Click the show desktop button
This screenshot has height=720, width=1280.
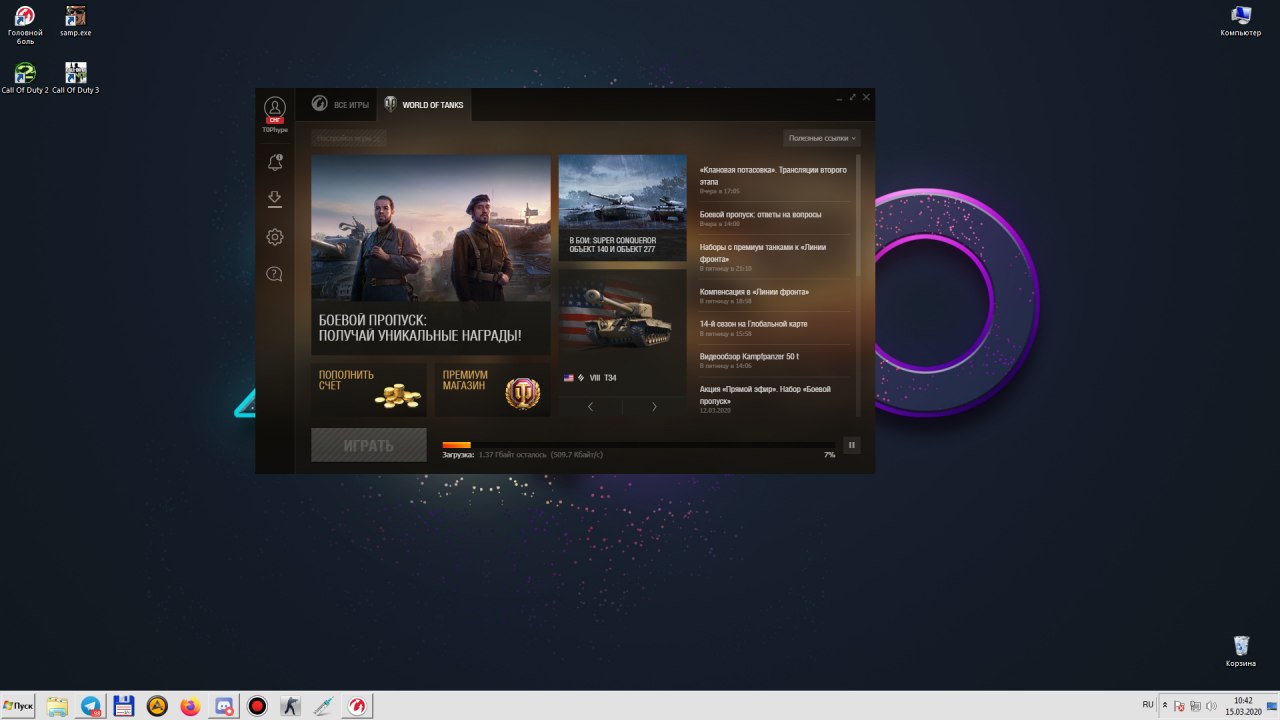coord(1273,706)
